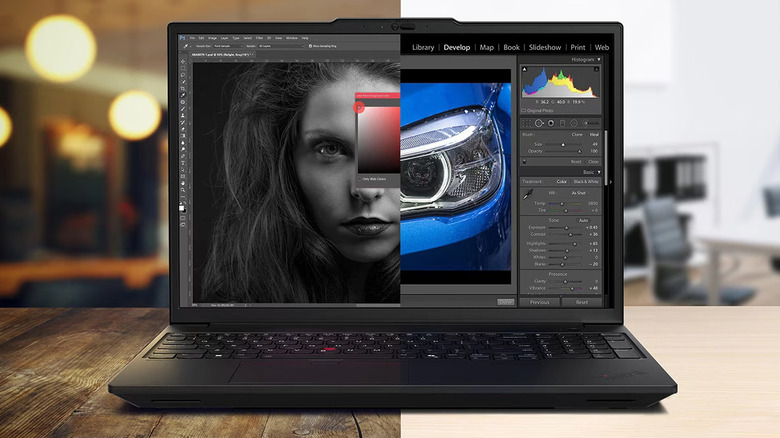This screenshot has width=780, height=438.
Task: Click Reset button beside Previous
Action: pyautogui.click(x=582, y=302)
